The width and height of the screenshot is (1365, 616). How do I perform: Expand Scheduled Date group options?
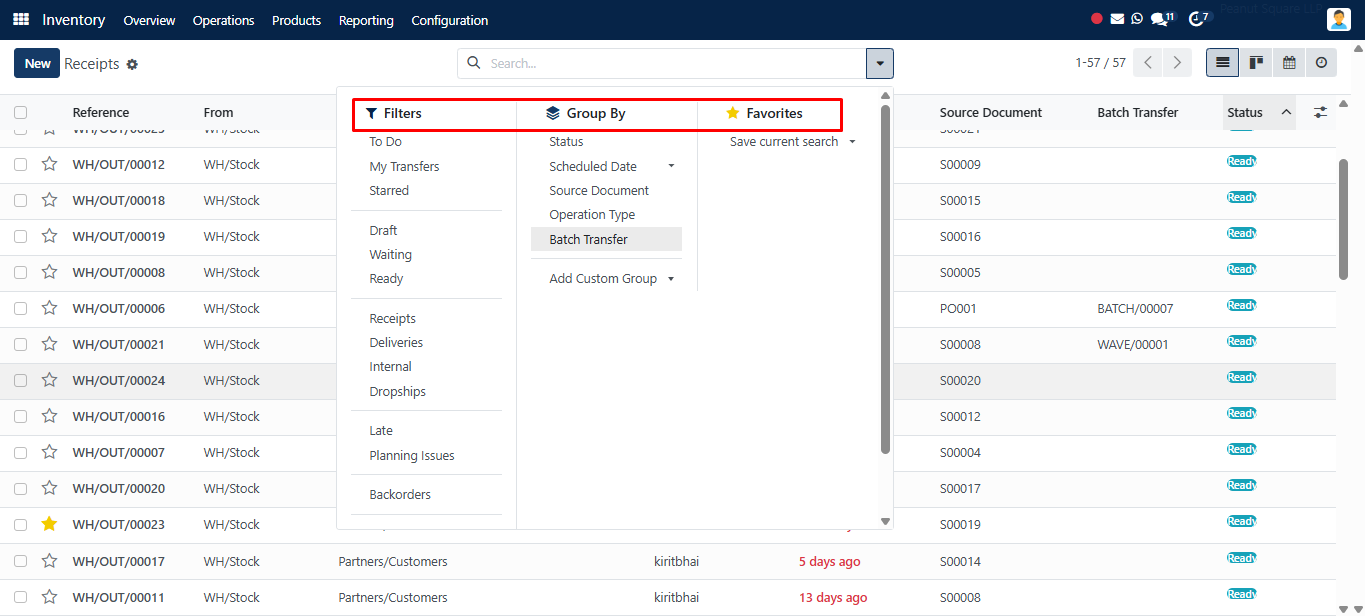pyautogui.click(x=671, y=166)
